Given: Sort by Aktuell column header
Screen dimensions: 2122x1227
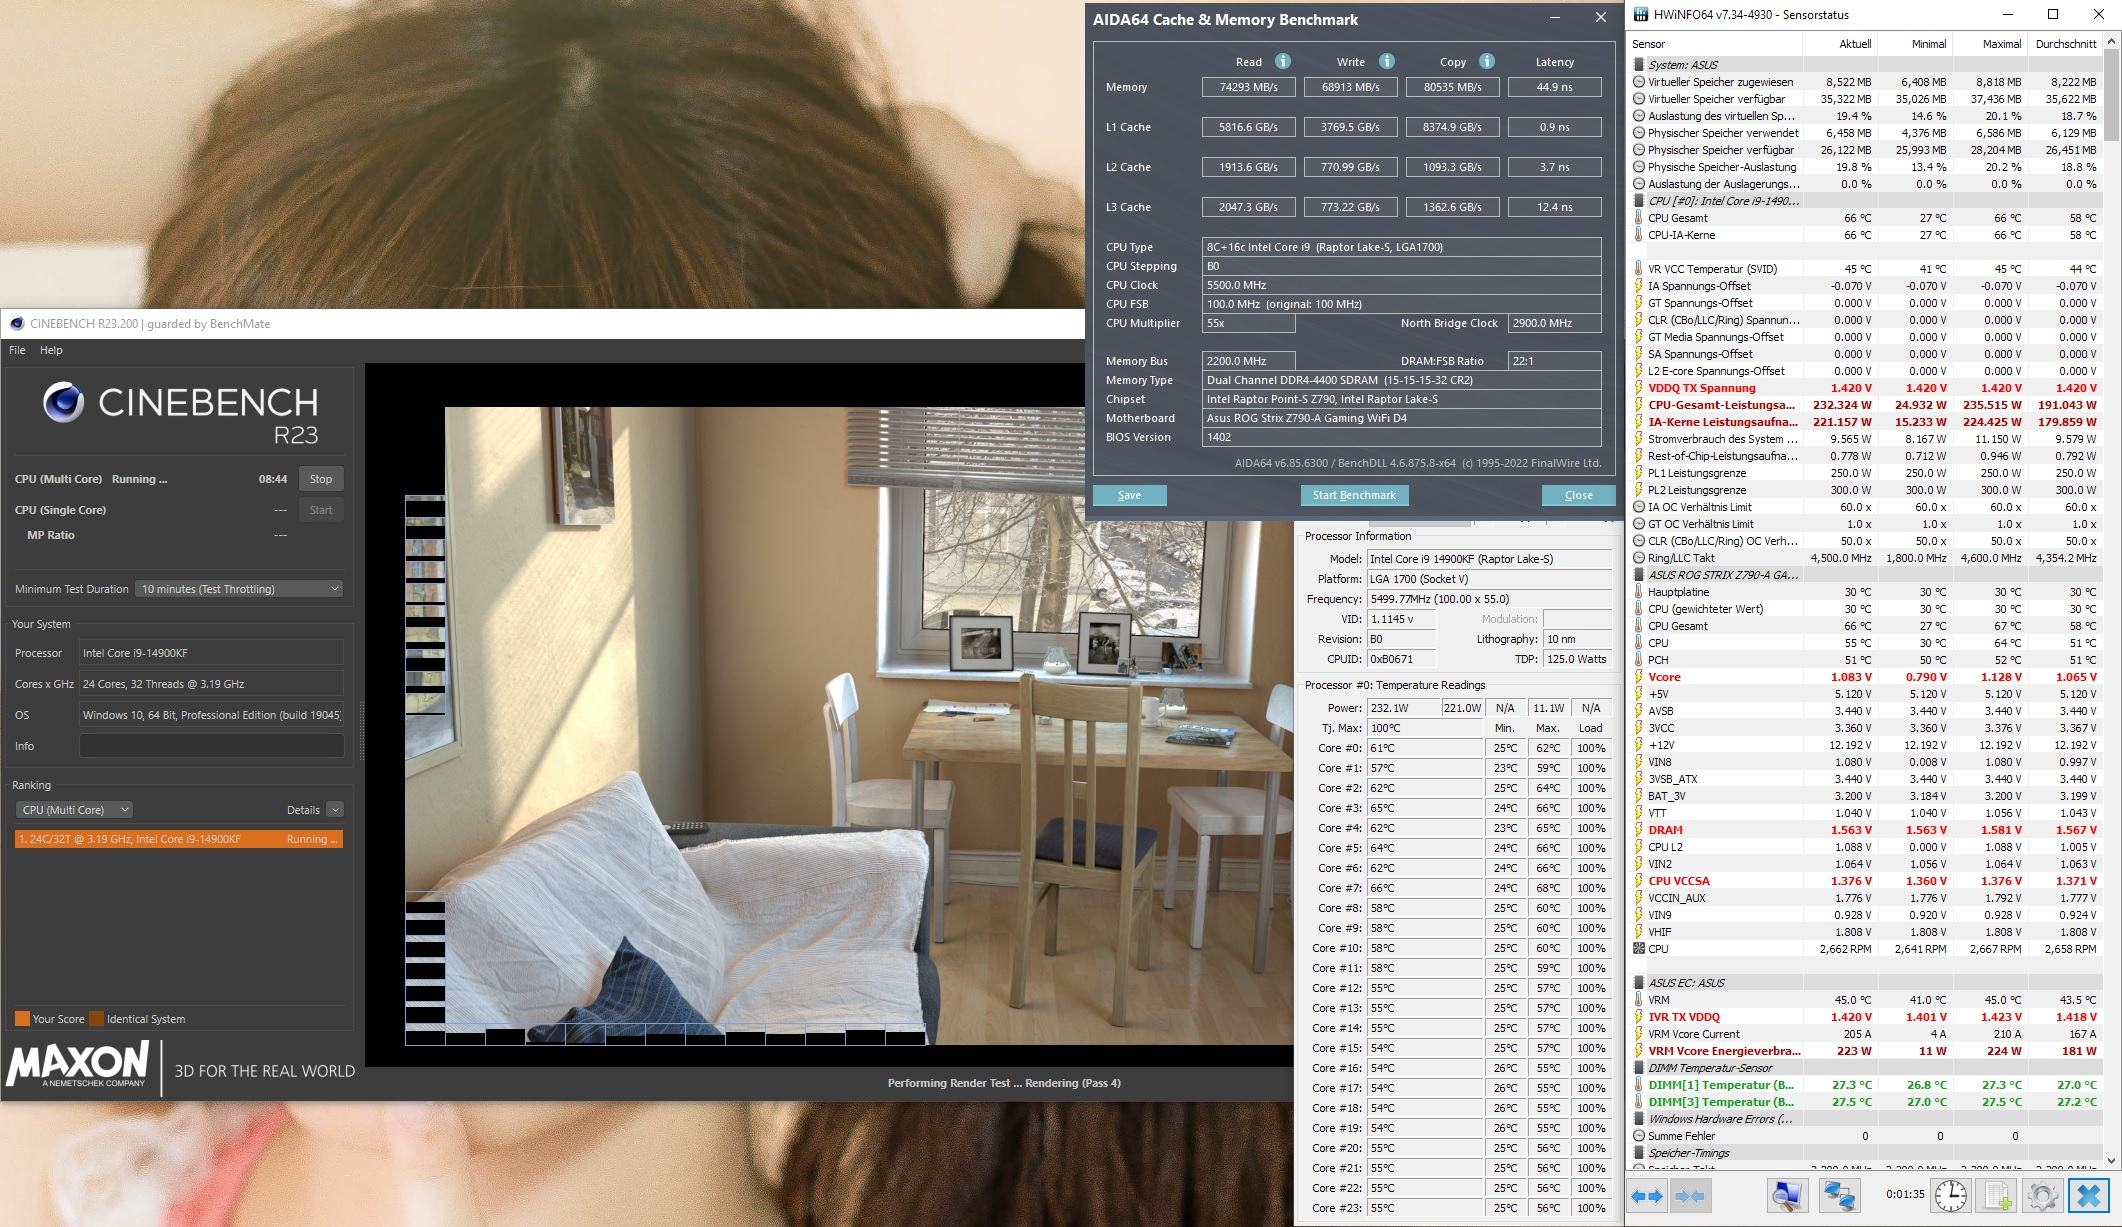Looking at the screenshot, I should pyautogui.click(x=1840, y=44).
